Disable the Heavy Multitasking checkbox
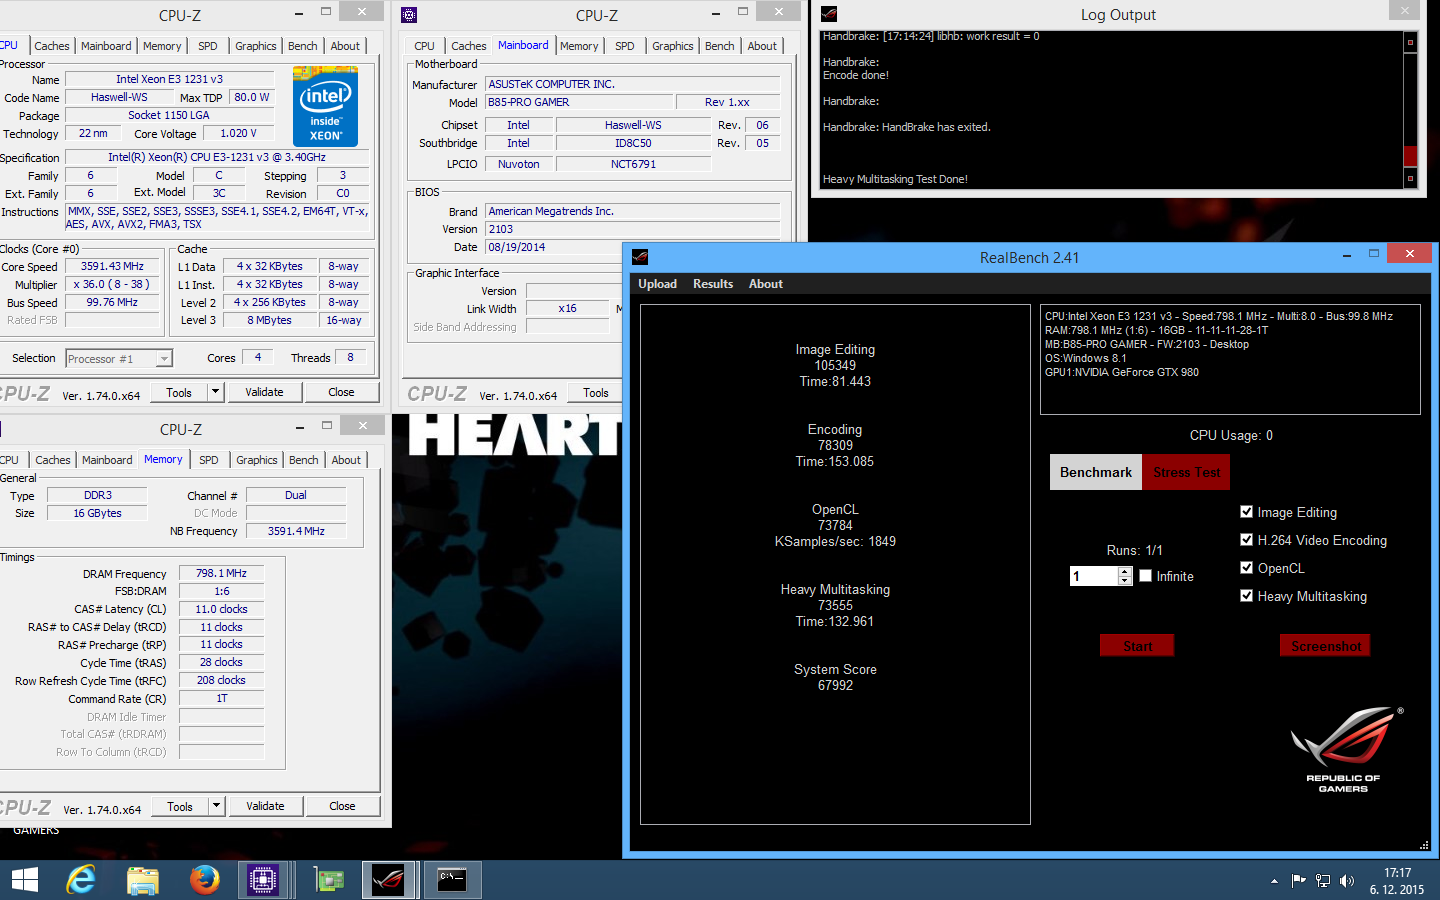The height and width of the screenshot is (900, 1440). pos(1246,595)
